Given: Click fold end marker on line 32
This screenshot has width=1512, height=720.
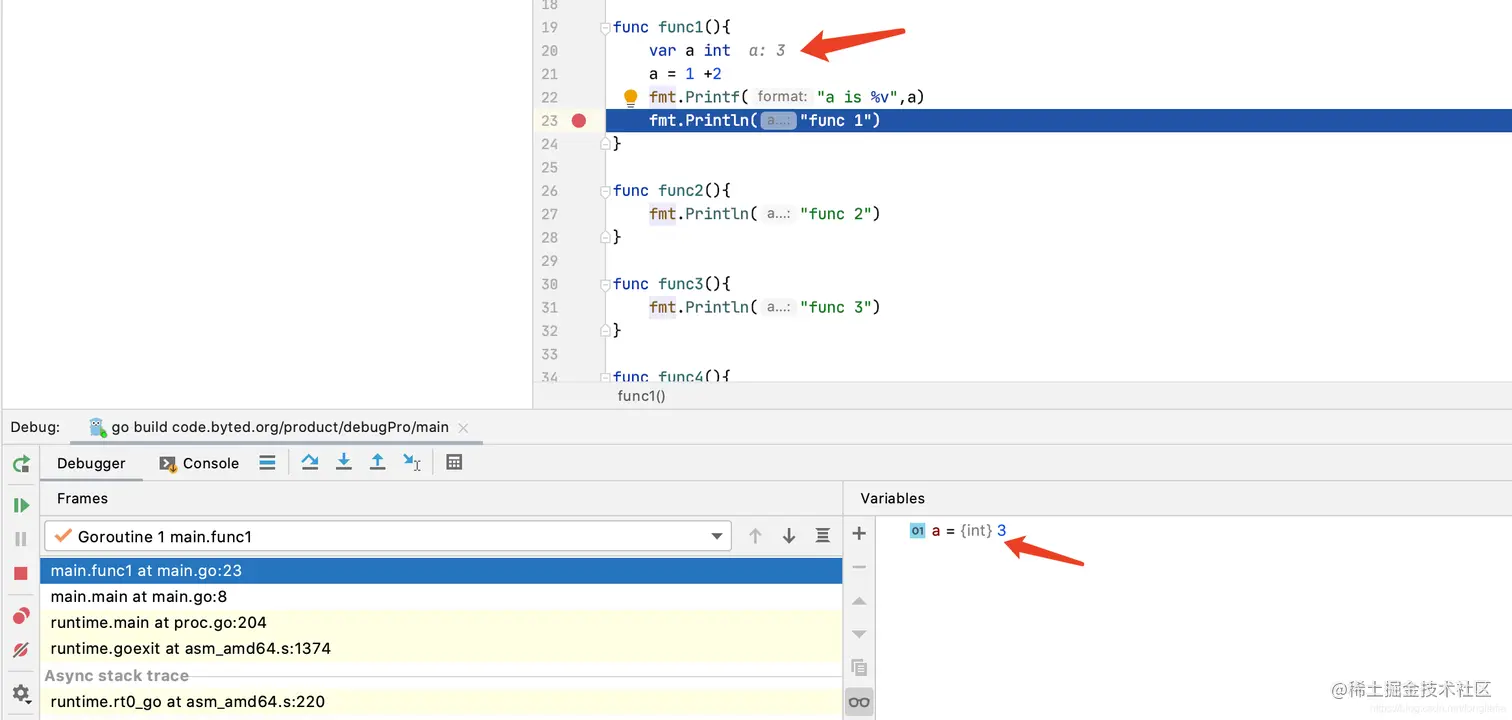Looking at the screenshot, I should click(x=605, y=330).
